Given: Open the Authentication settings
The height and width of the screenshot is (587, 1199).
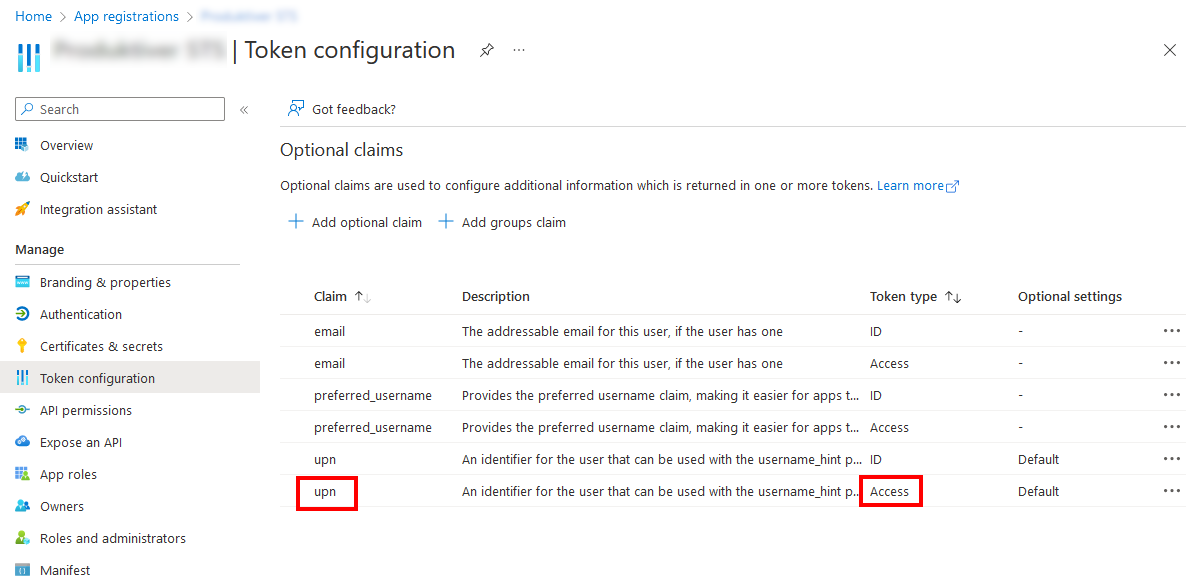Looking at the screenshot, I should tap(81, 314).
